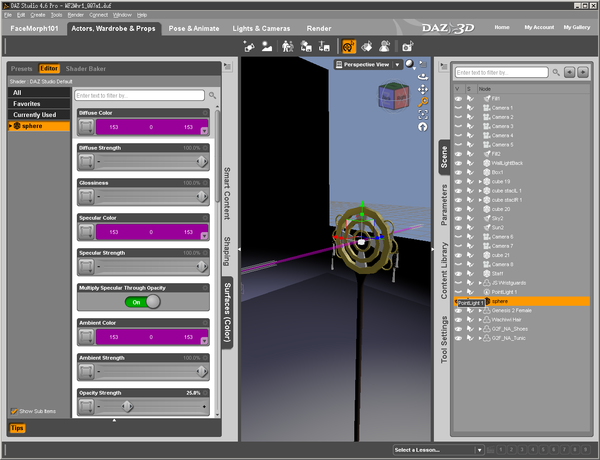Screen dimensions: 600x460
Task: Click the Surfaces pane options menu icon
Action: [x=227, y=66]
